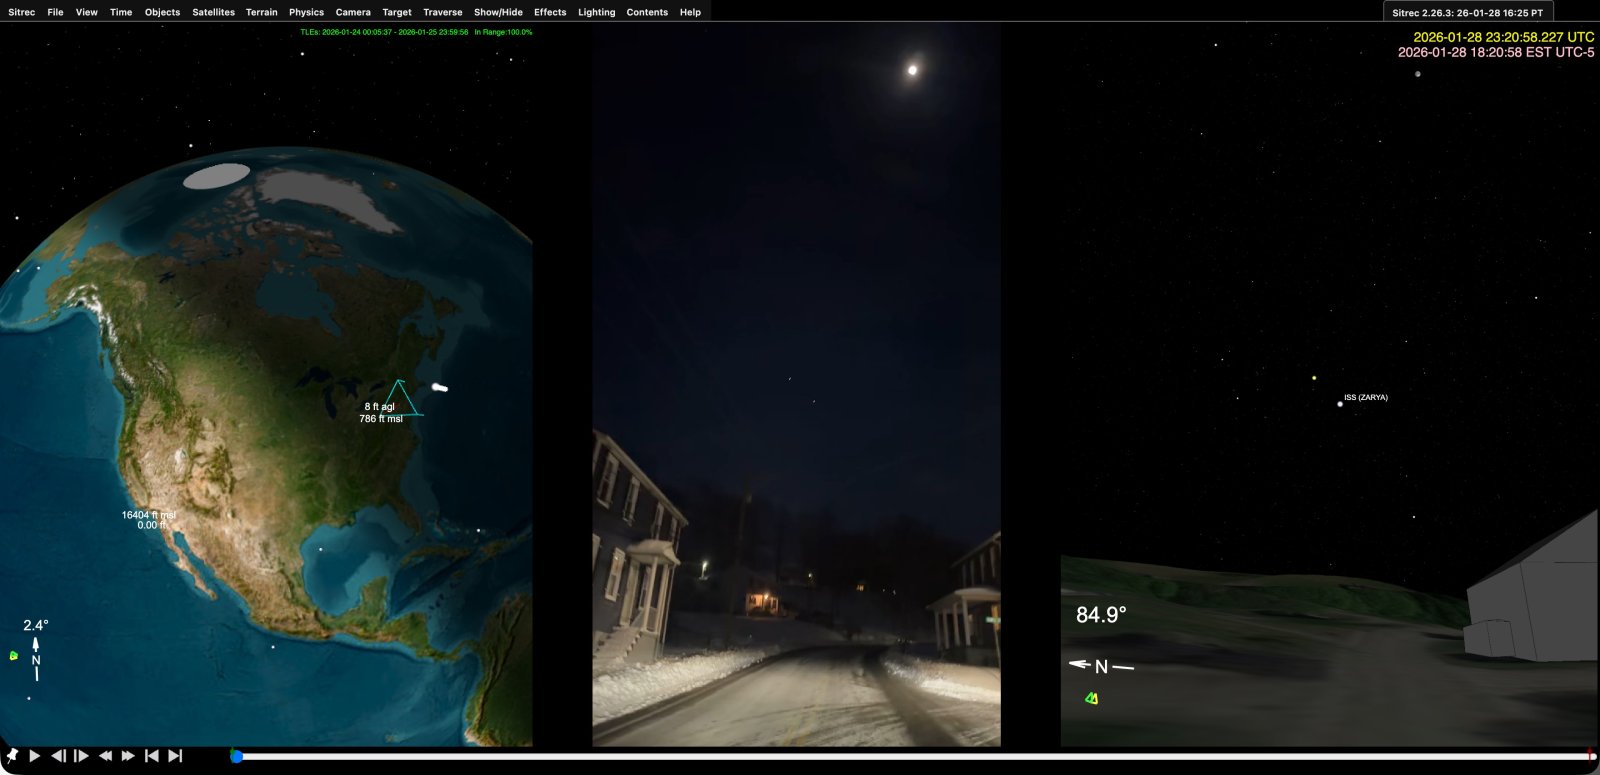The height and width of the screenshot is (775, 1600).
Task: Open the Satellites menu
Action: (x=213, y=12)
